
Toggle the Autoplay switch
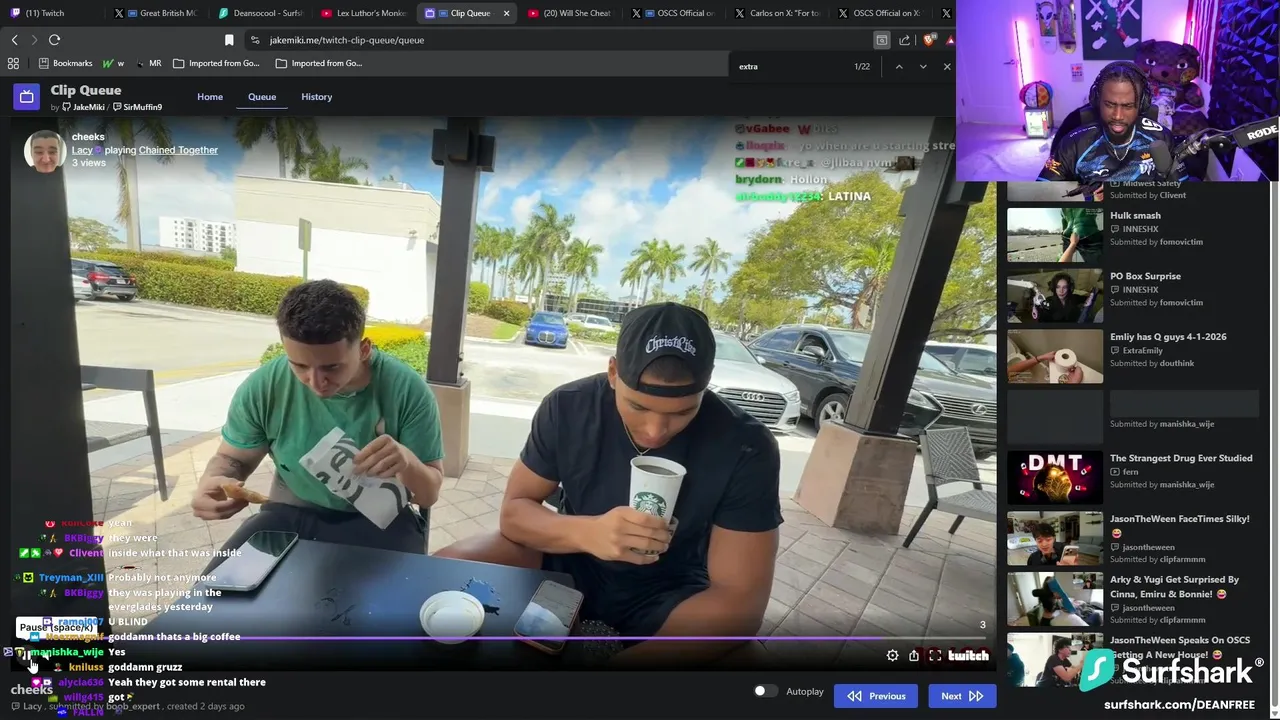coord(765,691)
